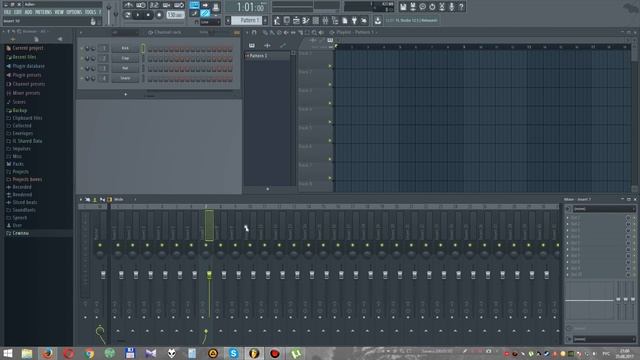Click the next-pattern arrow right of Pattern 1

point(265,20)
